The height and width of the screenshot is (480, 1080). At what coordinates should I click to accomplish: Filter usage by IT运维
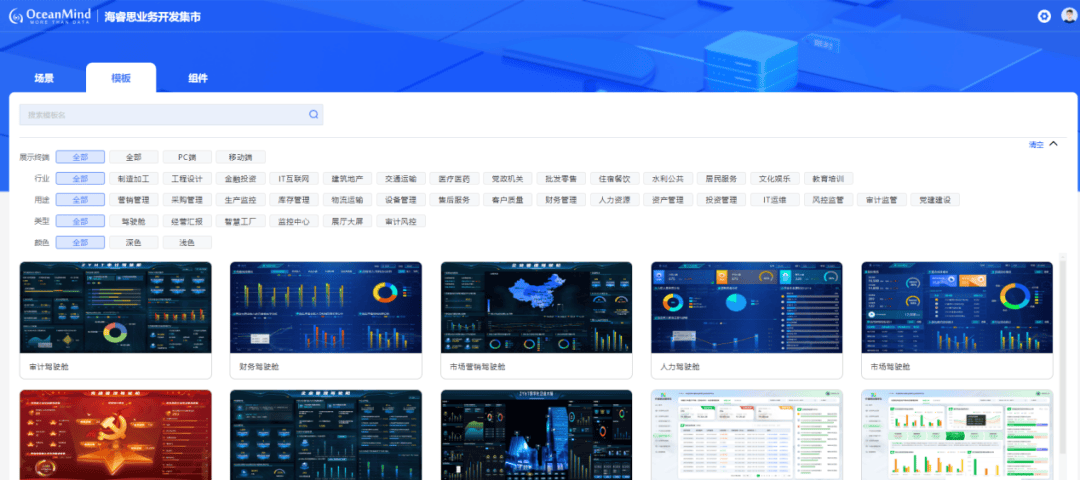[x=775, y=200]
